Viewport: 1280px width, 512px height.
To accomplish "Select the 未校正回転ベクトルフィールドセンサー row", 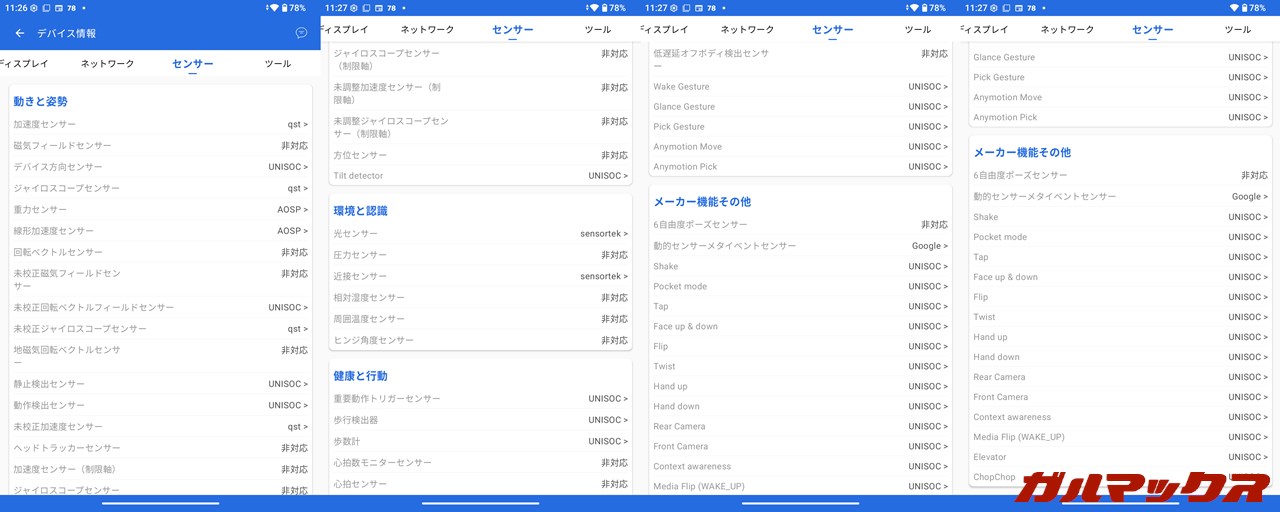I will [160, 308].
